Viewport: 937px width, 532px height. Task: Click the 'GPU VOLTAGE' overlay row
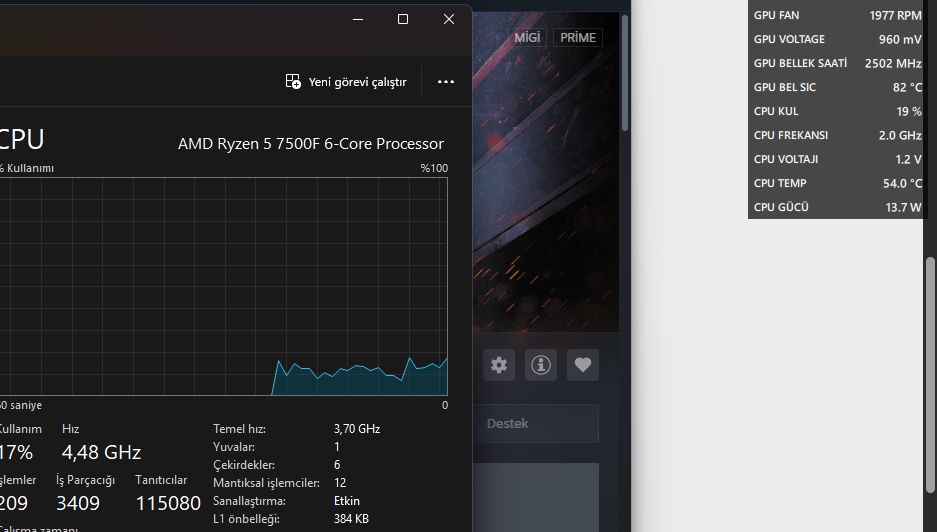click(837, 39)
